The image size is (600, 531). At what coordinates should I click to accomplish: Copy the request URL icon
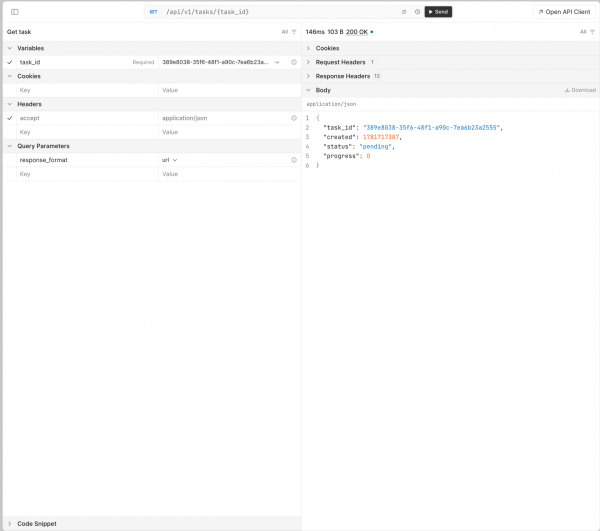(x=404, y=12)
